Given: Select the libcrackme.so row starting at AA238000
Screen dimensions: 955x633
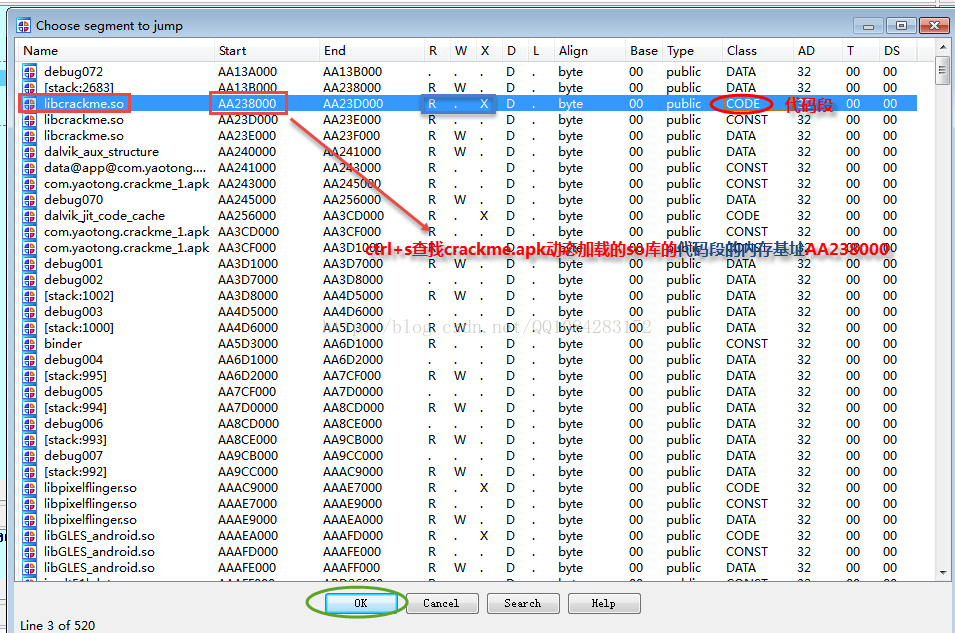Looking at the screenshot, I should click(467, 104).
